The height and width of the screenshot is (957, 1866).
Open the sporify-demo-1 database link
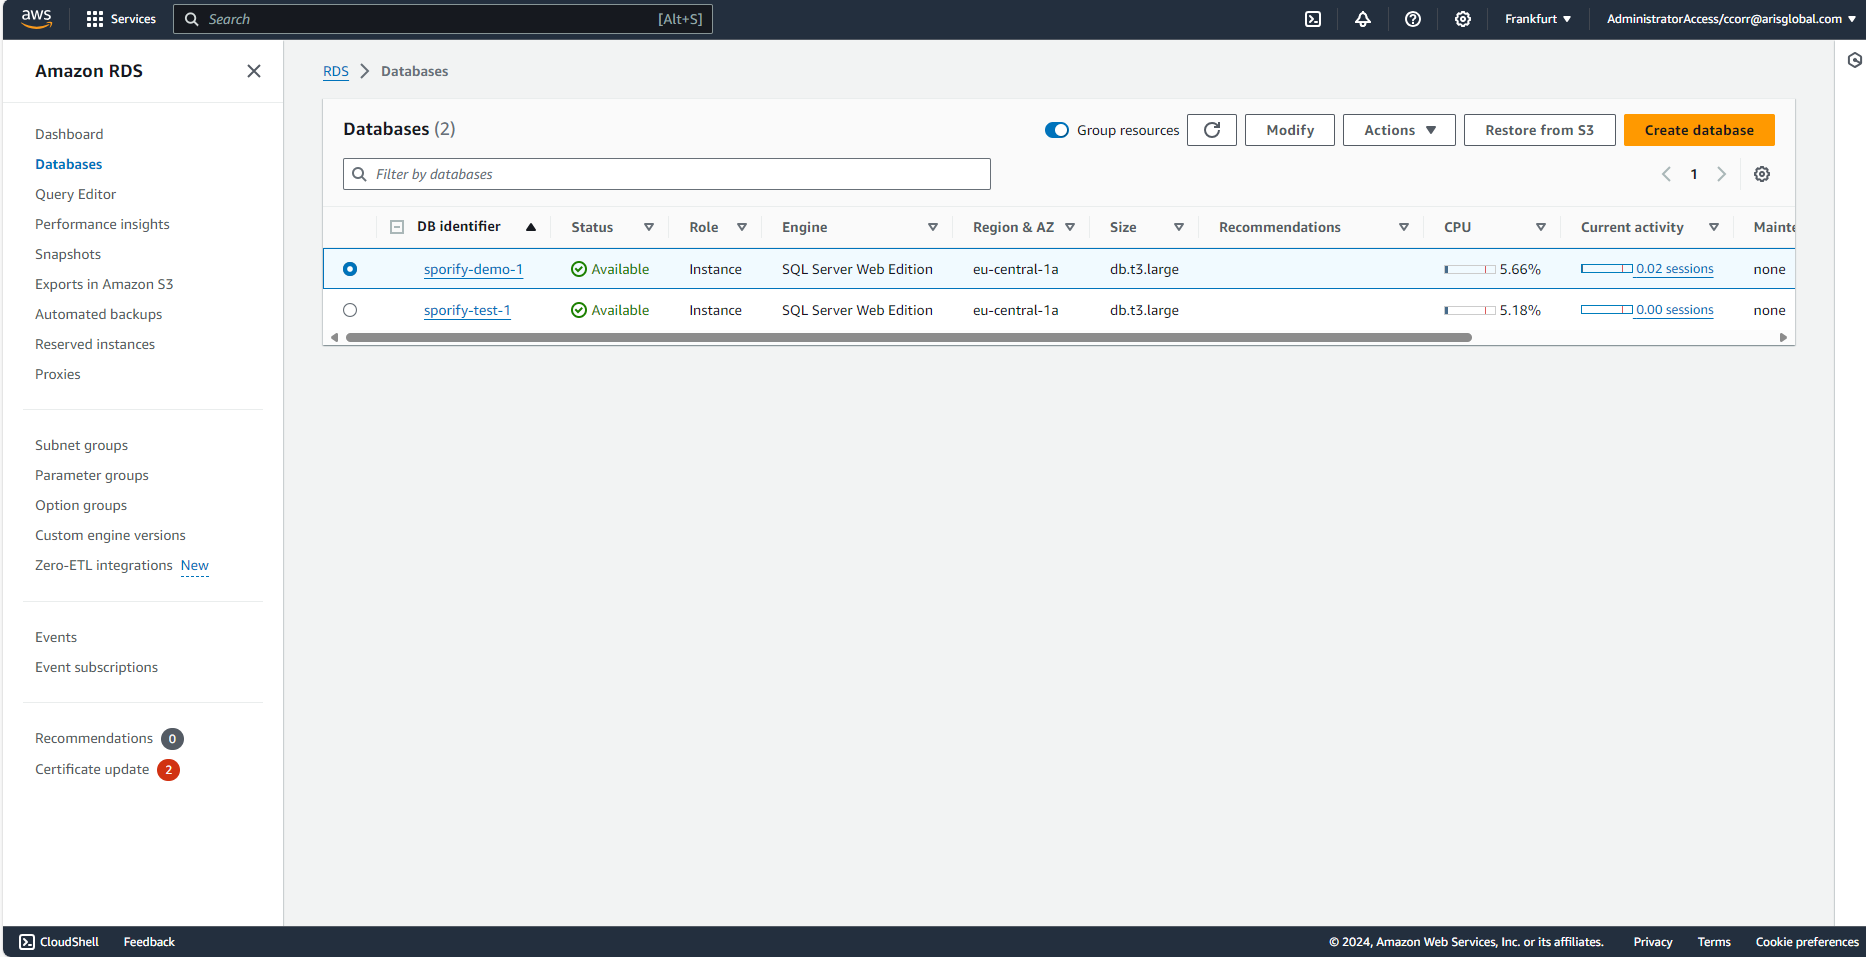point(473,269)
